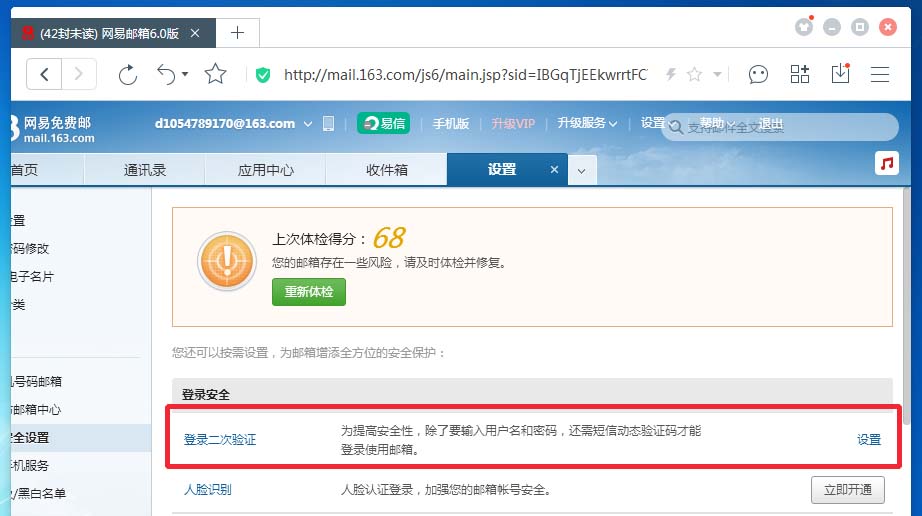The height and width of the screenshot is (516, 922).
Task: Select 邮箱中心 in the sidebar
Action: click(36, 410)
